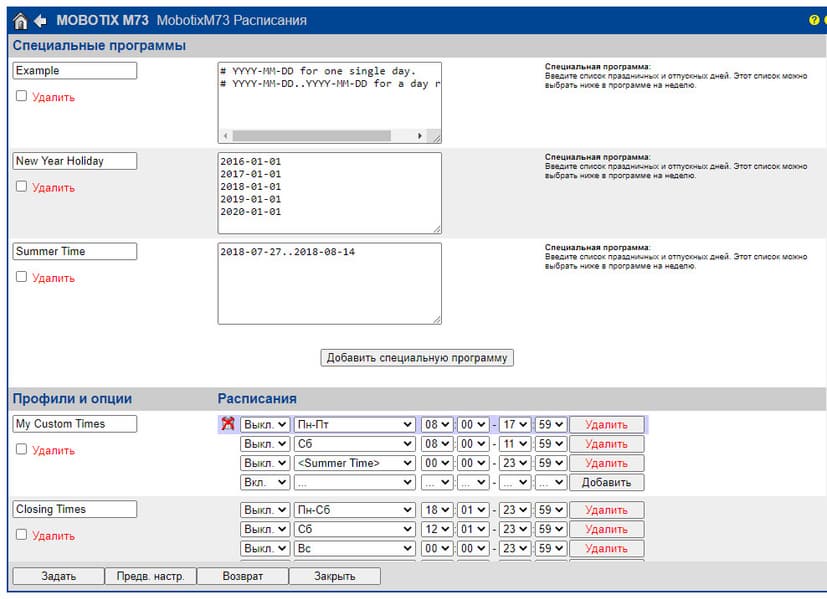Viewport: 827px width, 599px height.
Task: Click the red alarm icon beside Пн-Пт row
Action: (x=227, y=423)
